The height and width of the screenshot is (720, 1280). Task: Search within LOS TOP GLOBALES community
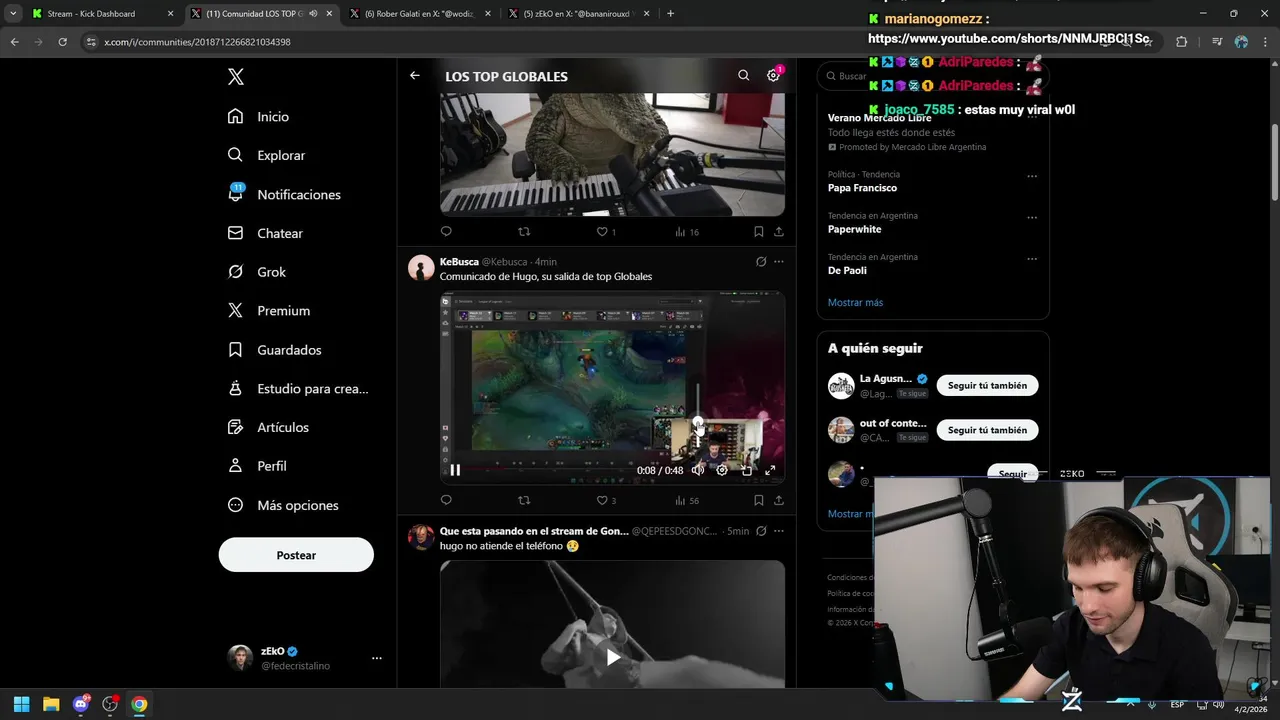click(743, 76)
